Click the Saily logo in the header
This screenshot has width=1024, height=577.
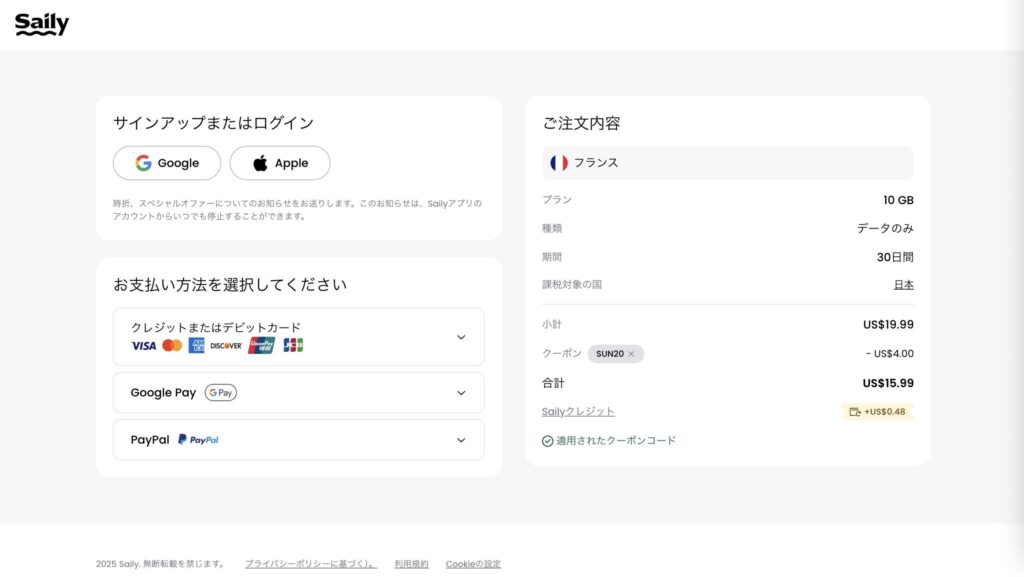(42, 25)
